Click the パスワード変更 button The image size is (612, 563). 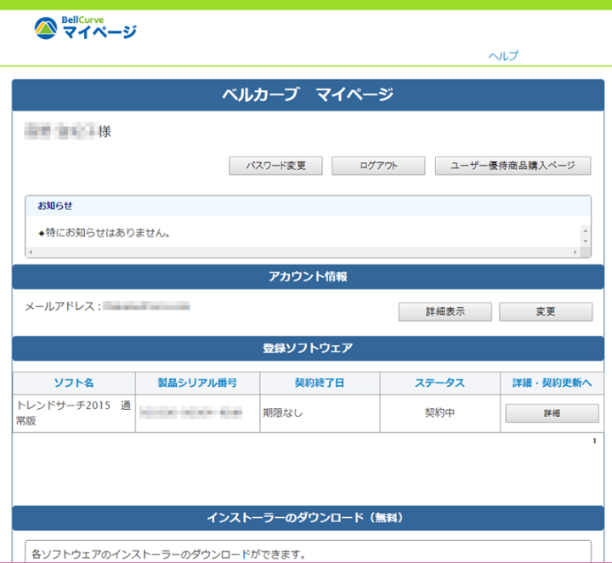276,166
